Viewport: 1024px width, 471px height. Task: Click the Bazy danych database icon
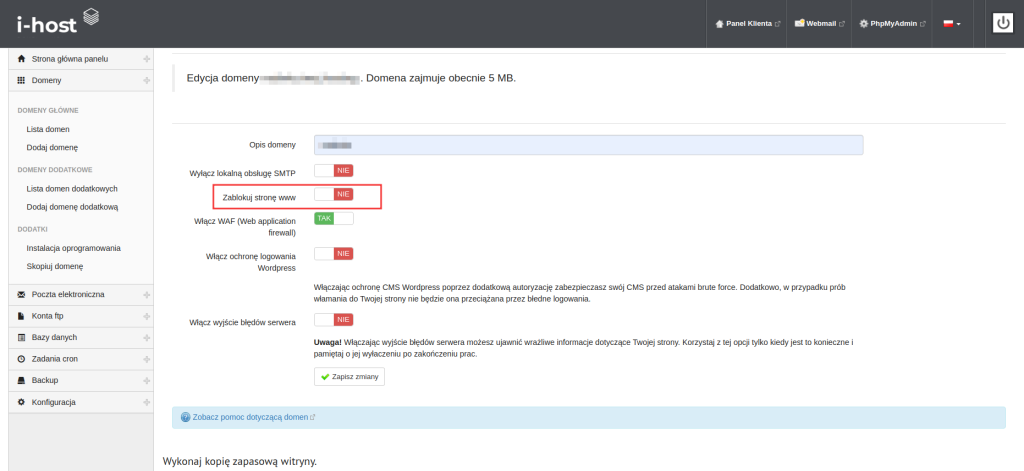click(22, 337)
